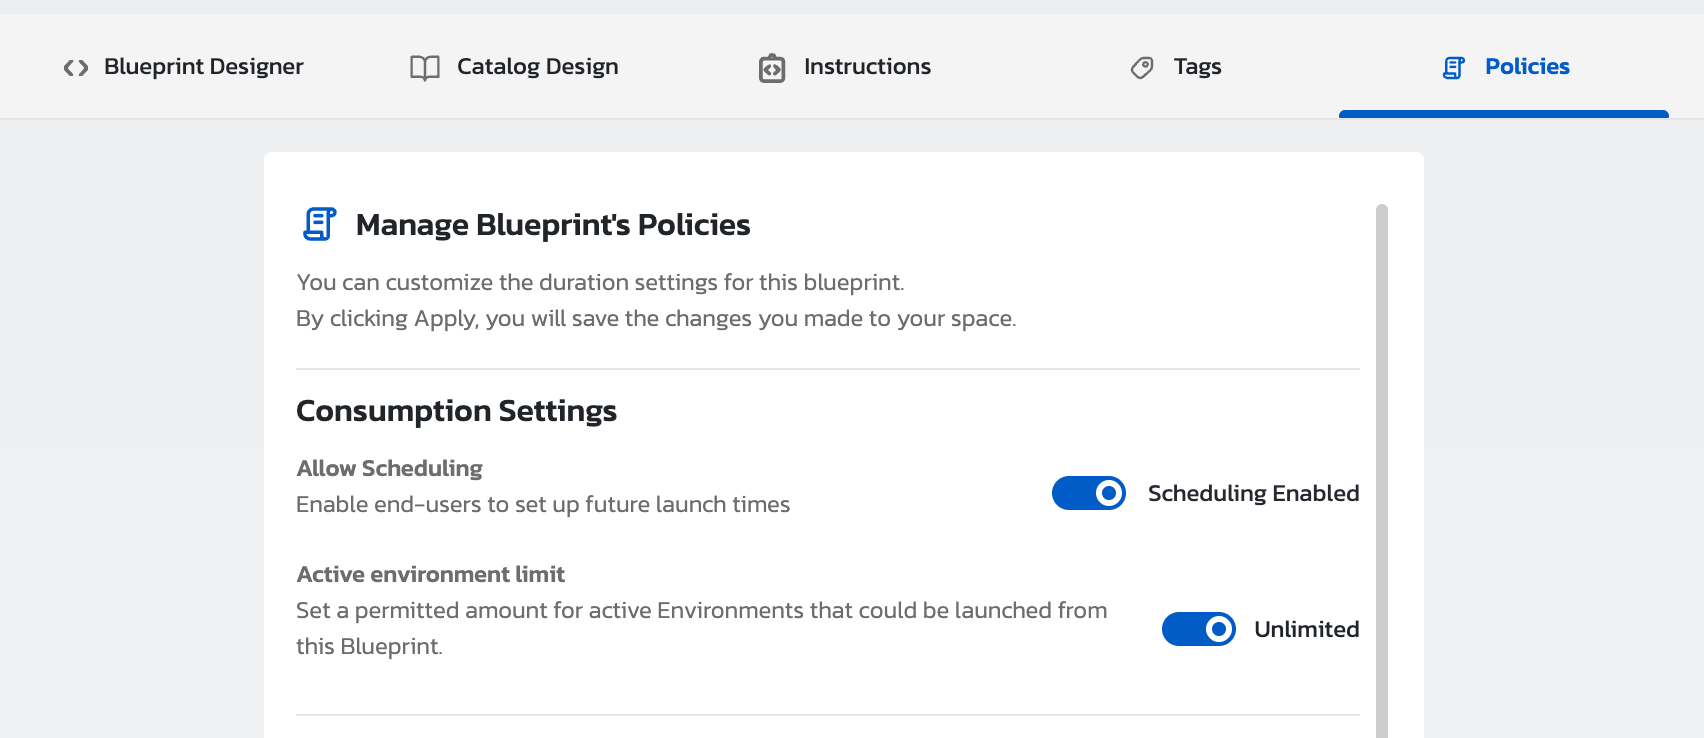Click the Instructions clipboard icon
This screenshot has height=738, width=1704.
(772, 68)
